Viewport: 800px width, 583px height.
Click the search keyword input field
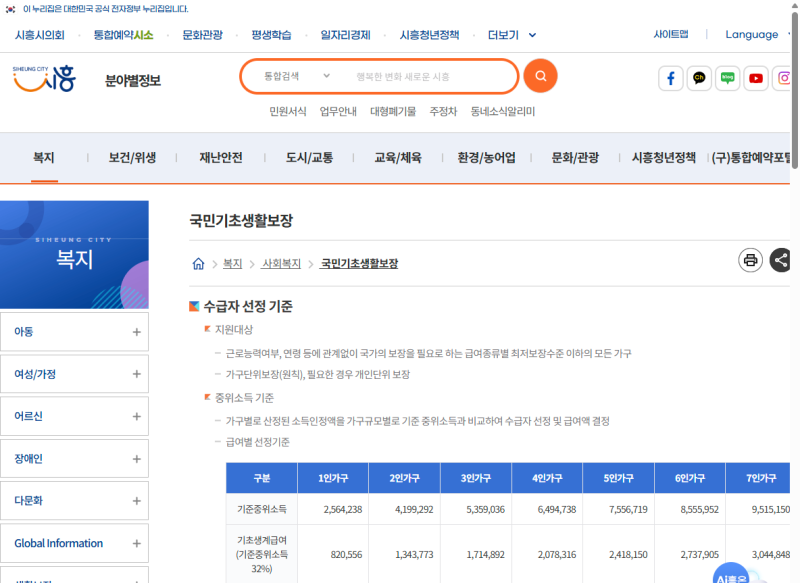coord(429,77)
